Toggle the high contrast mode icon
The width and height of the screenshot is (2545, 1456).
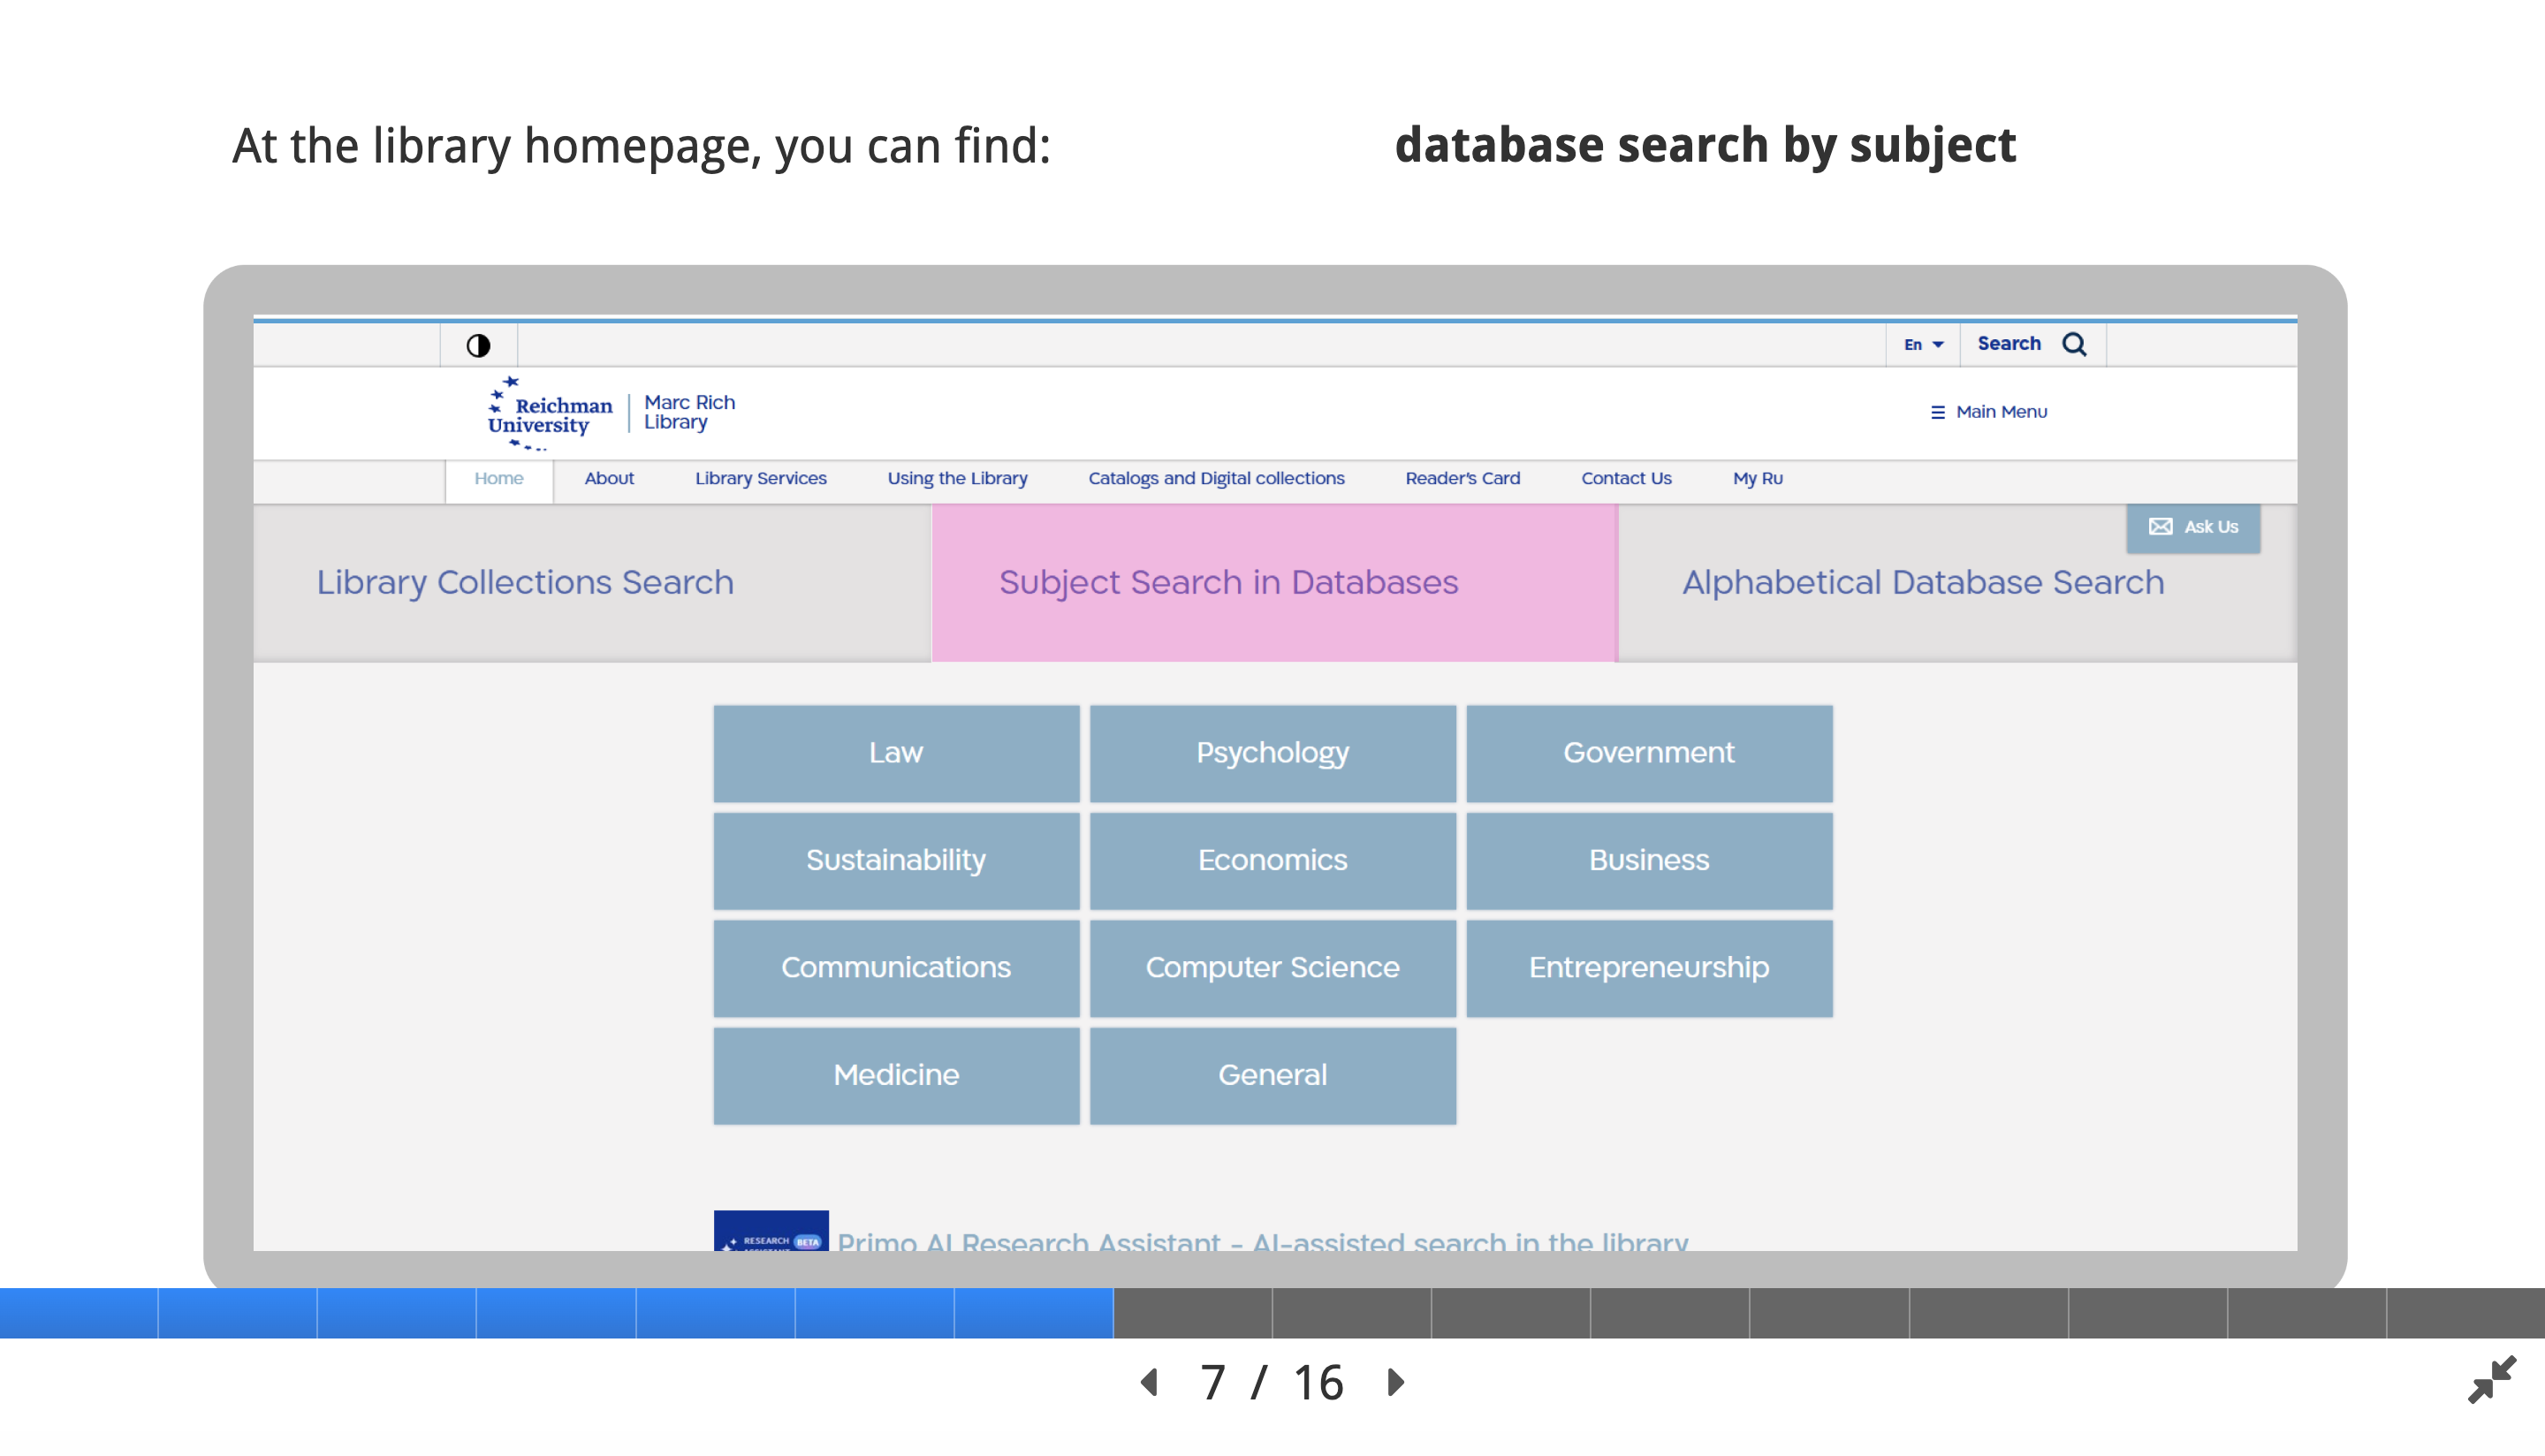[478, 345]
